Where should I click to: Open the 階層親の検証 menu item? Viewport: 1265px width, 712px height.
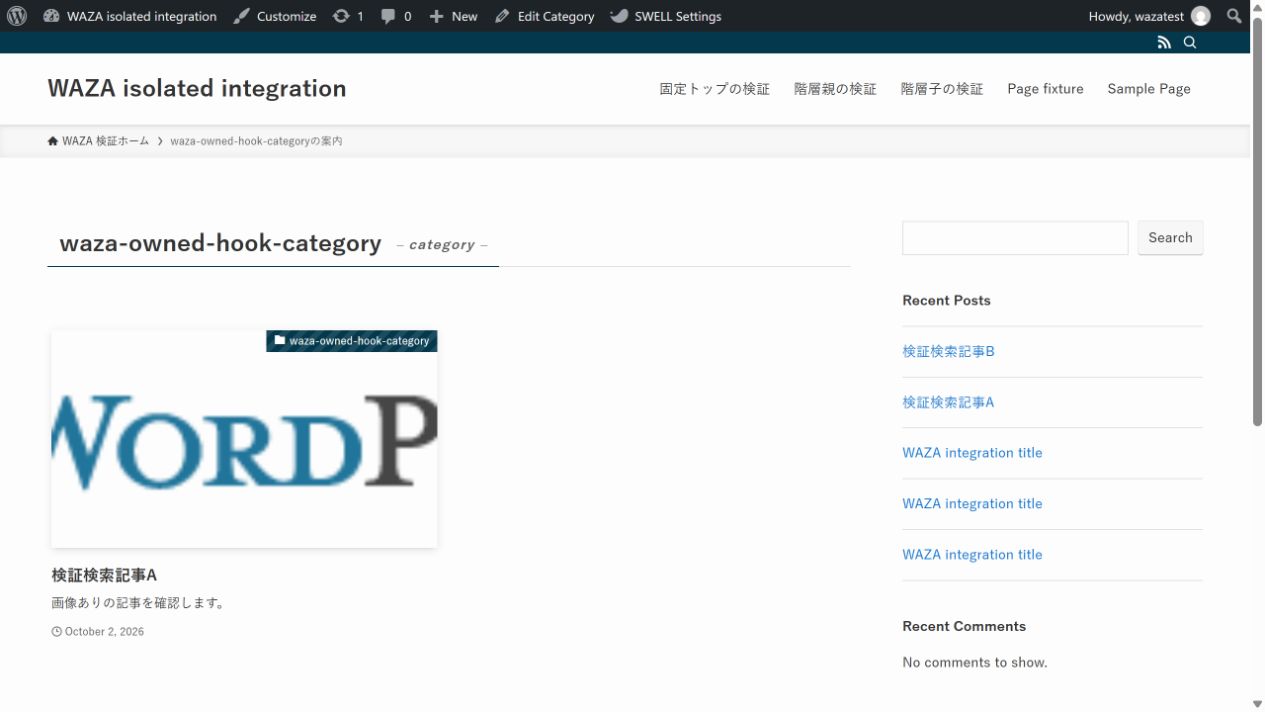pyautogui.click(x=835, y=89)
